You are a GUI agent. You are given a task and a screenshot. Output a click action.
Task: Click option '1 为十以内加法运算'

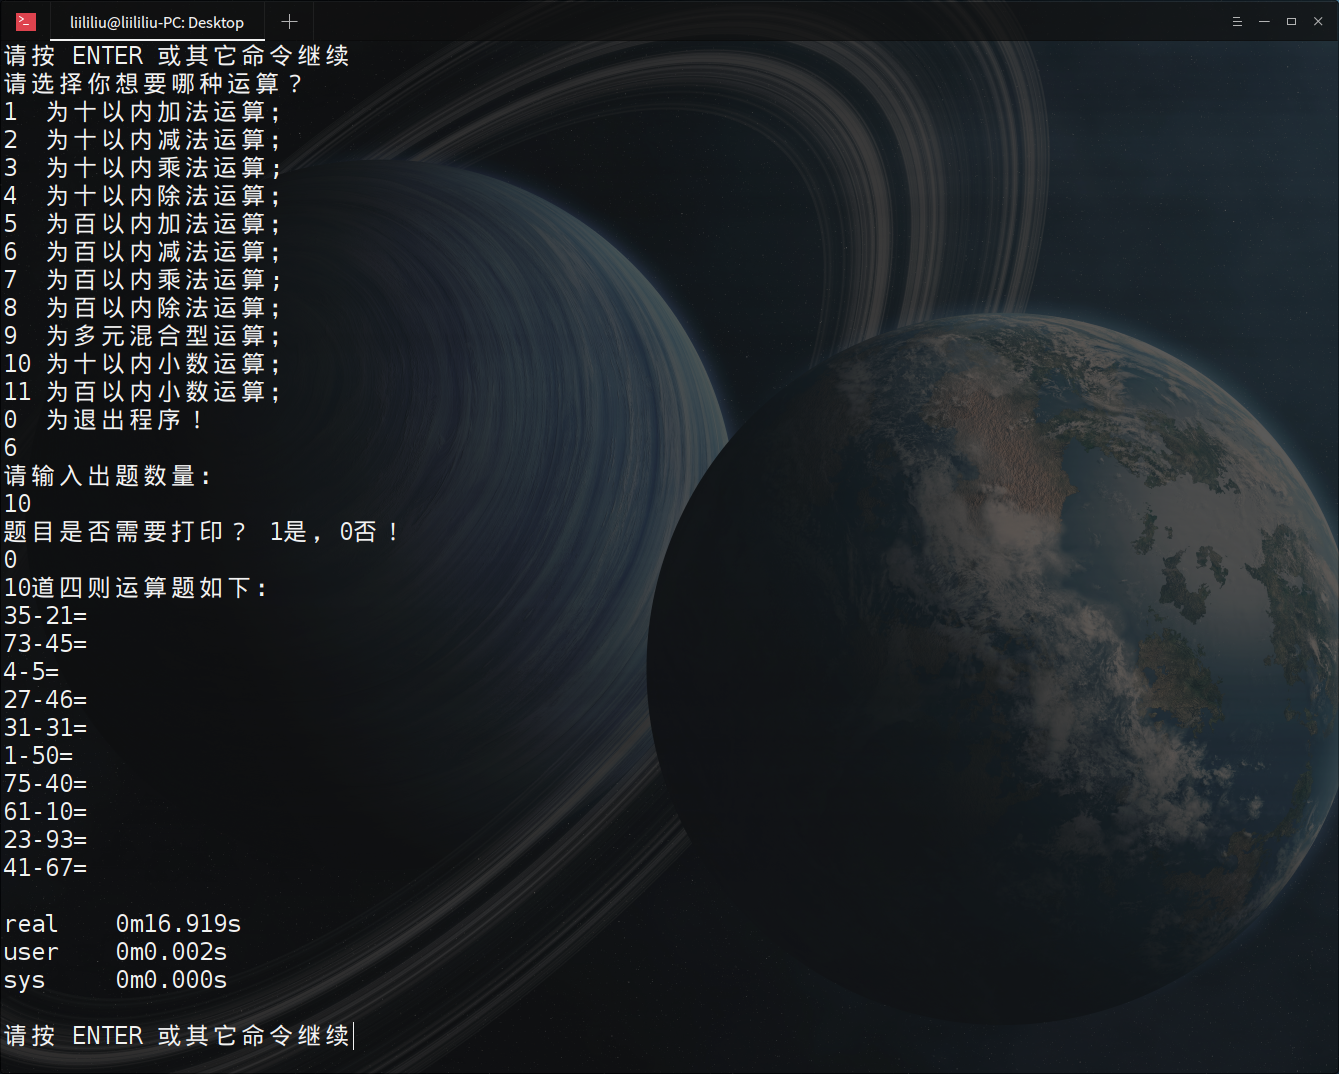point(143,112)
